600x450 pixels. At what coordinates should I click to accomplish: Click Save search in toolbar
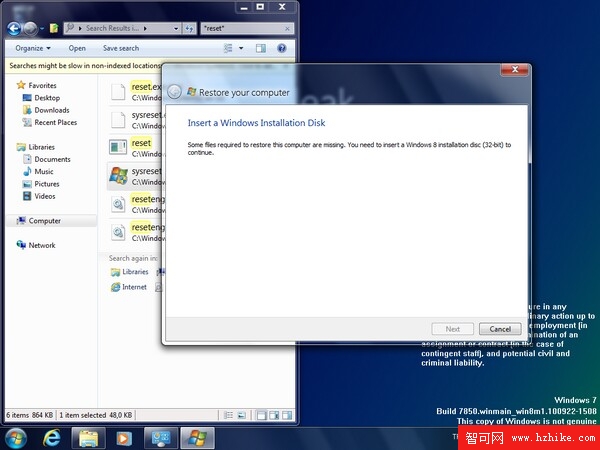tap(121, 48)
